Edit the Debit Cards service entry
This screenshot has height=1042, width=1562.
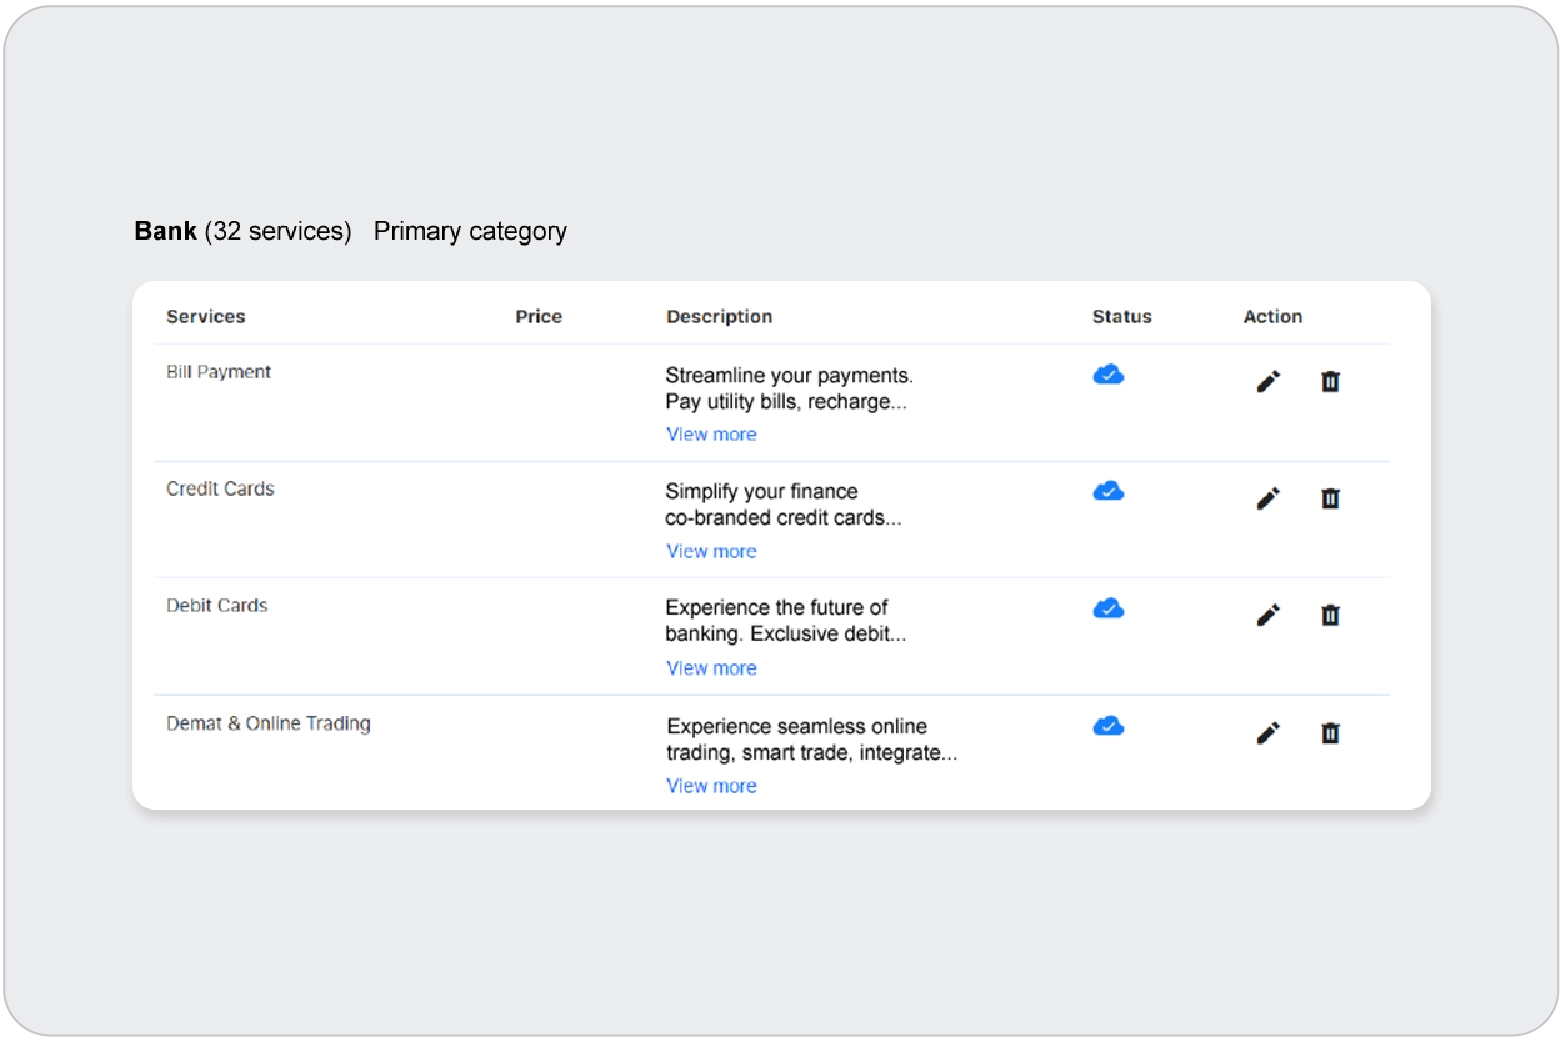[x=1268, y=616]
